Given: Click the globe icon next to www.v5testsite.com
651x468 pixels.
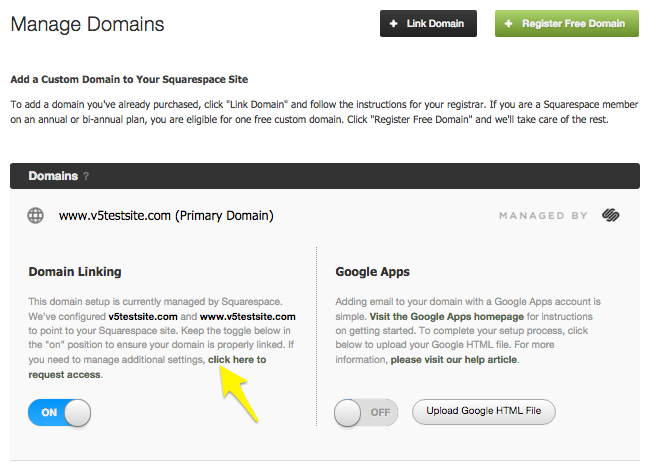Looking at the screenshot, I should click(x=36, y=215).
